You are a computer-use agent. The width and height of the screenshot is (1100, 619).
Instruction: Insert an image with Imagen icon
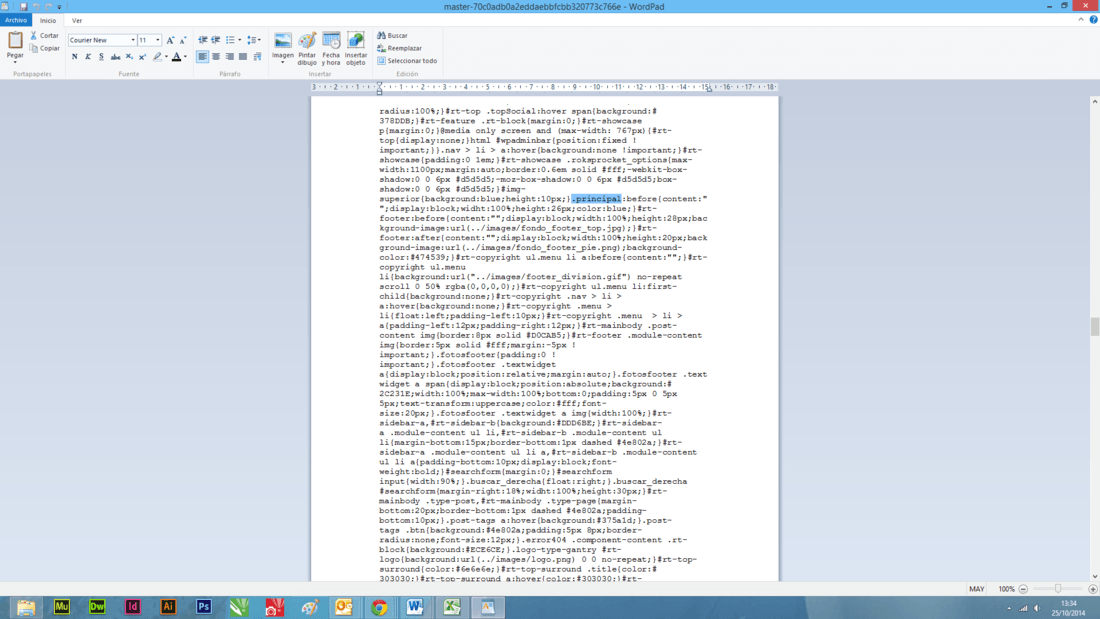coord(283,41)
